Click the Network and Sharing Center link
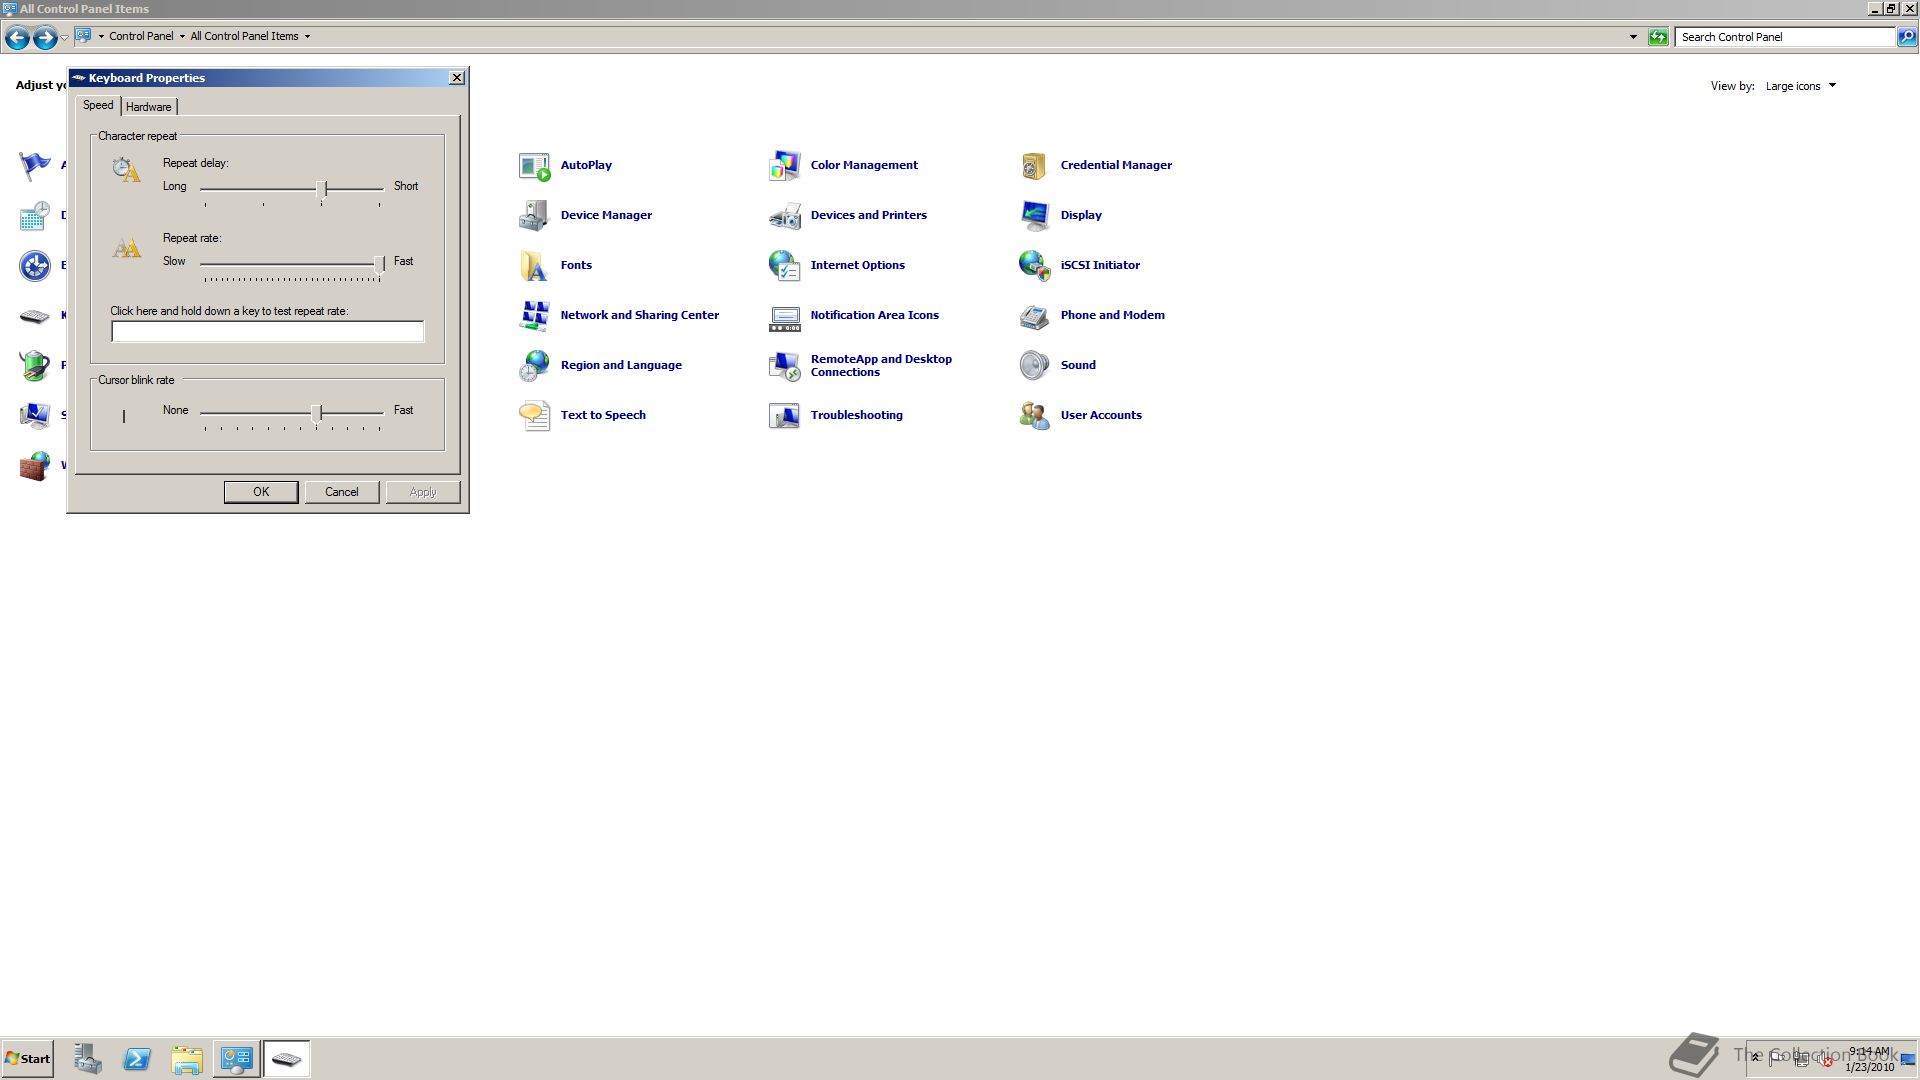The image size is (1920, 1080). click(x=639, y=316)
